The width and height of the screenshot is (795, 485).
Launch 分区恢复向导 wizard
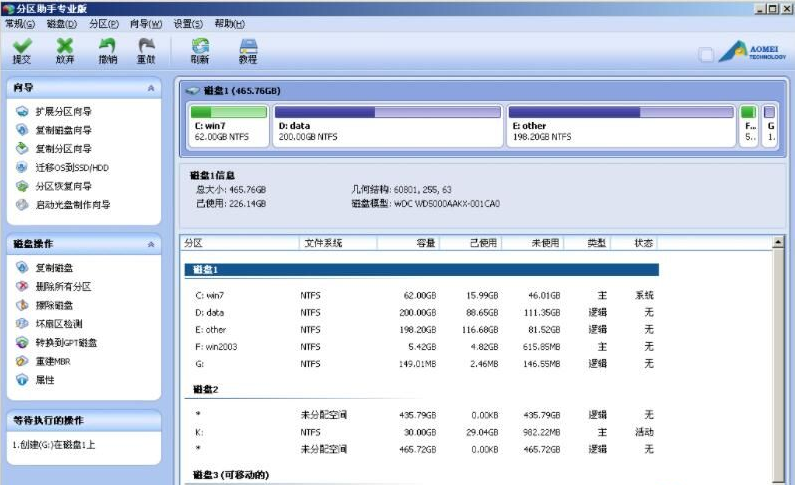[63, 186]
